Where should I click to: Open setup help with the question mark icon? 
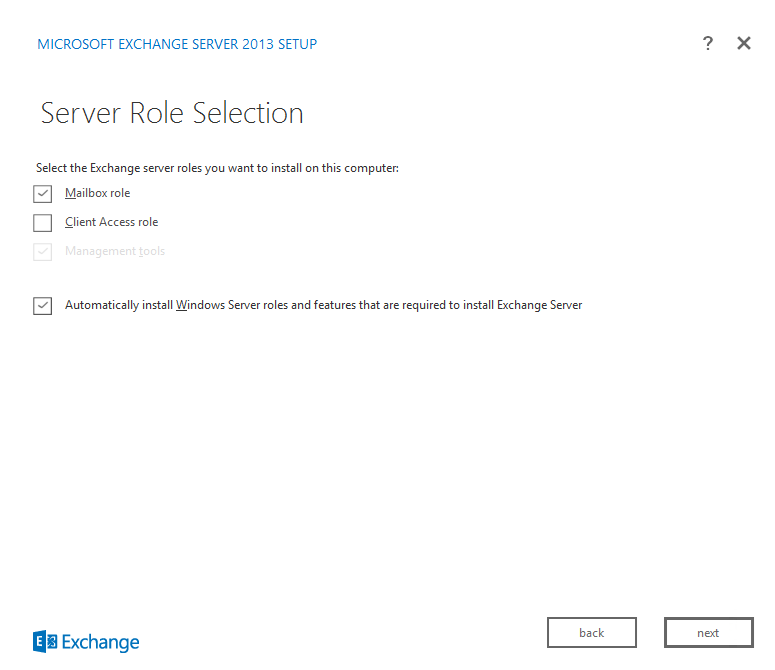click(708, 43)
